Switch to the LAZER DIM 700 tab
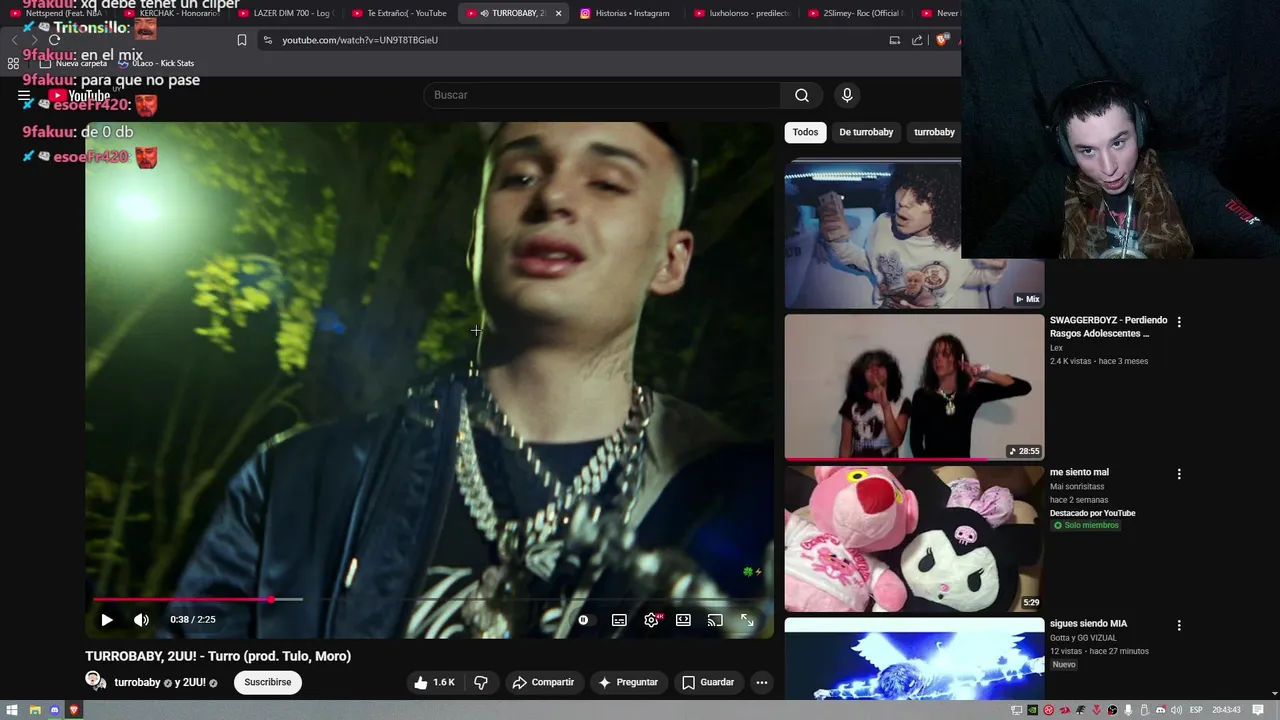 coord(285,13)
